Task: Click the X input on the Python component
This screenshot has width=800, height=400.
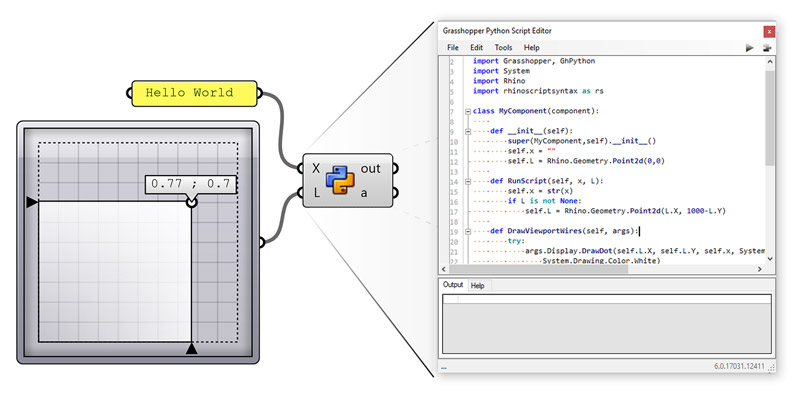Action: pyautogui.click(x=315, y=168)
